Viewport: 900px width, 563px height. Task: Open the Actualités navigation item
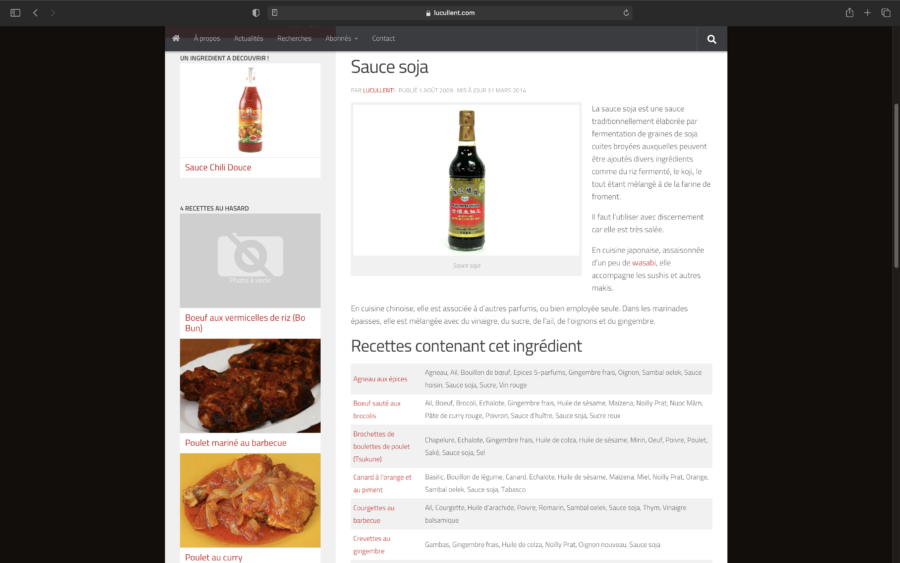(x=248, y=39)
